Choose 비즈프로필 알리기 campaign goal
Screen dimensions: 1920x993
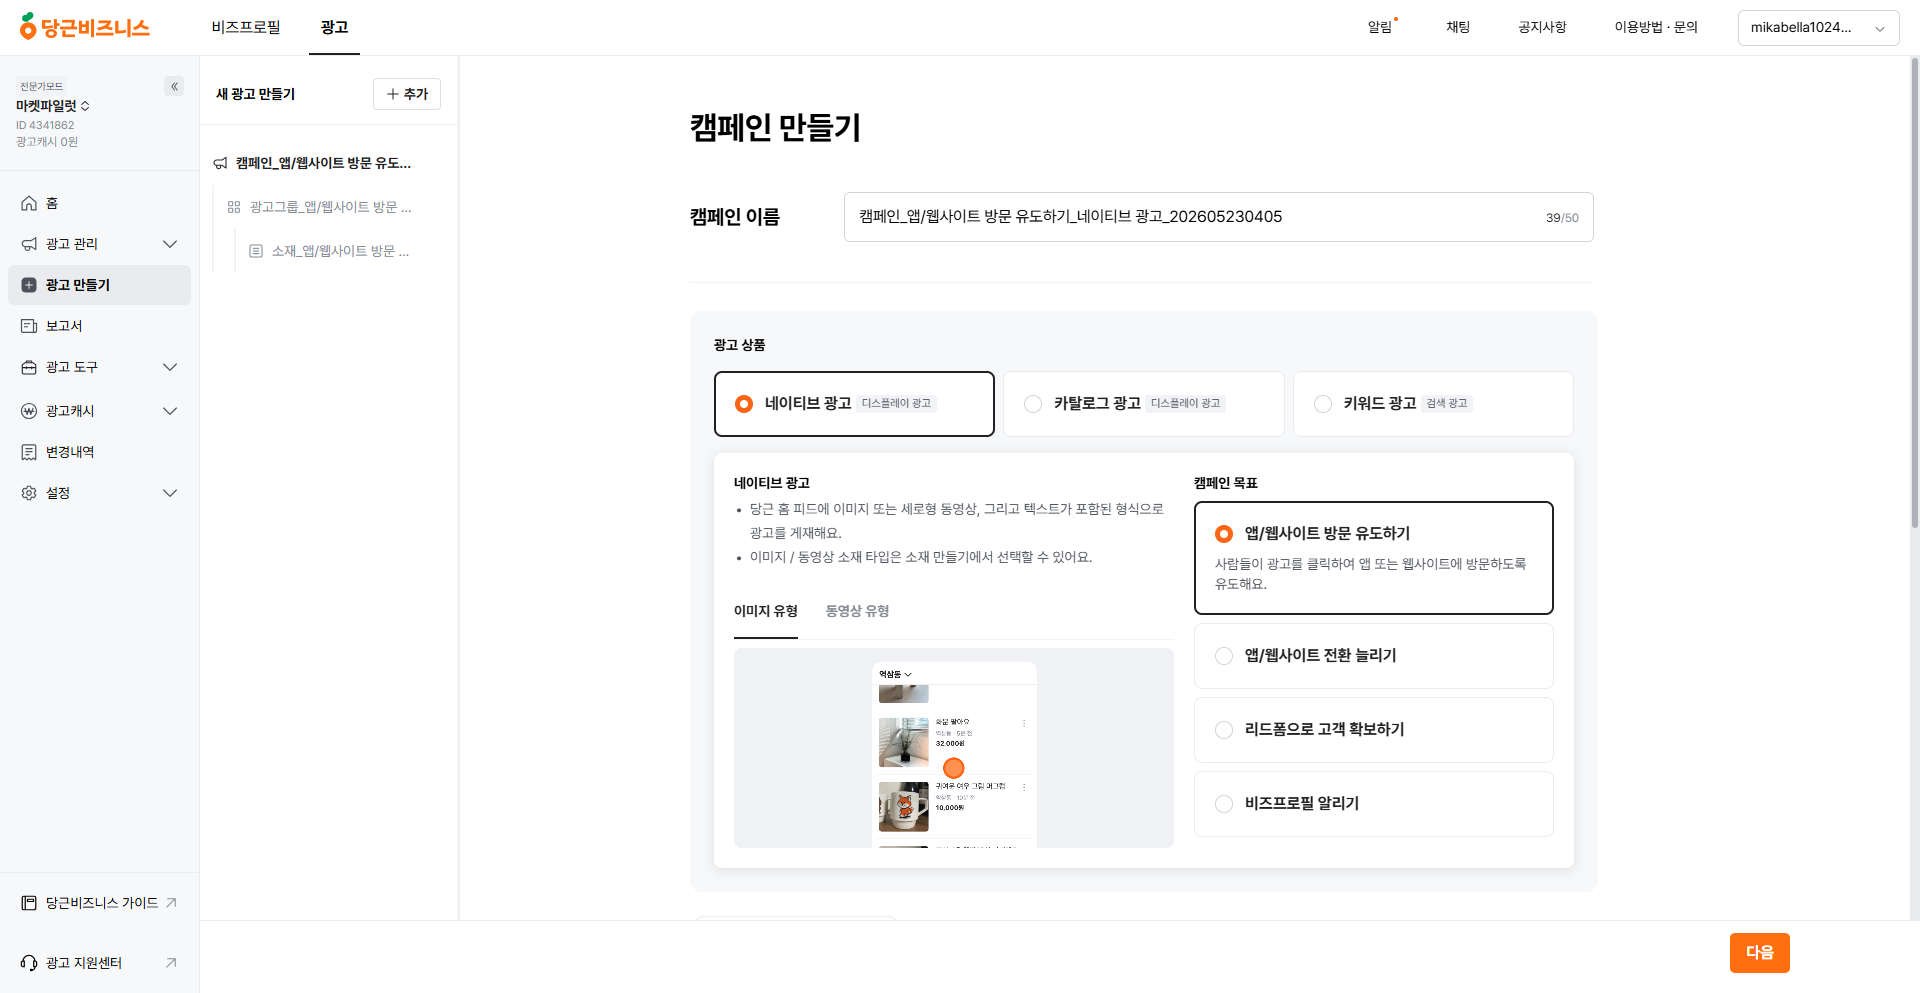(1374, 804)
